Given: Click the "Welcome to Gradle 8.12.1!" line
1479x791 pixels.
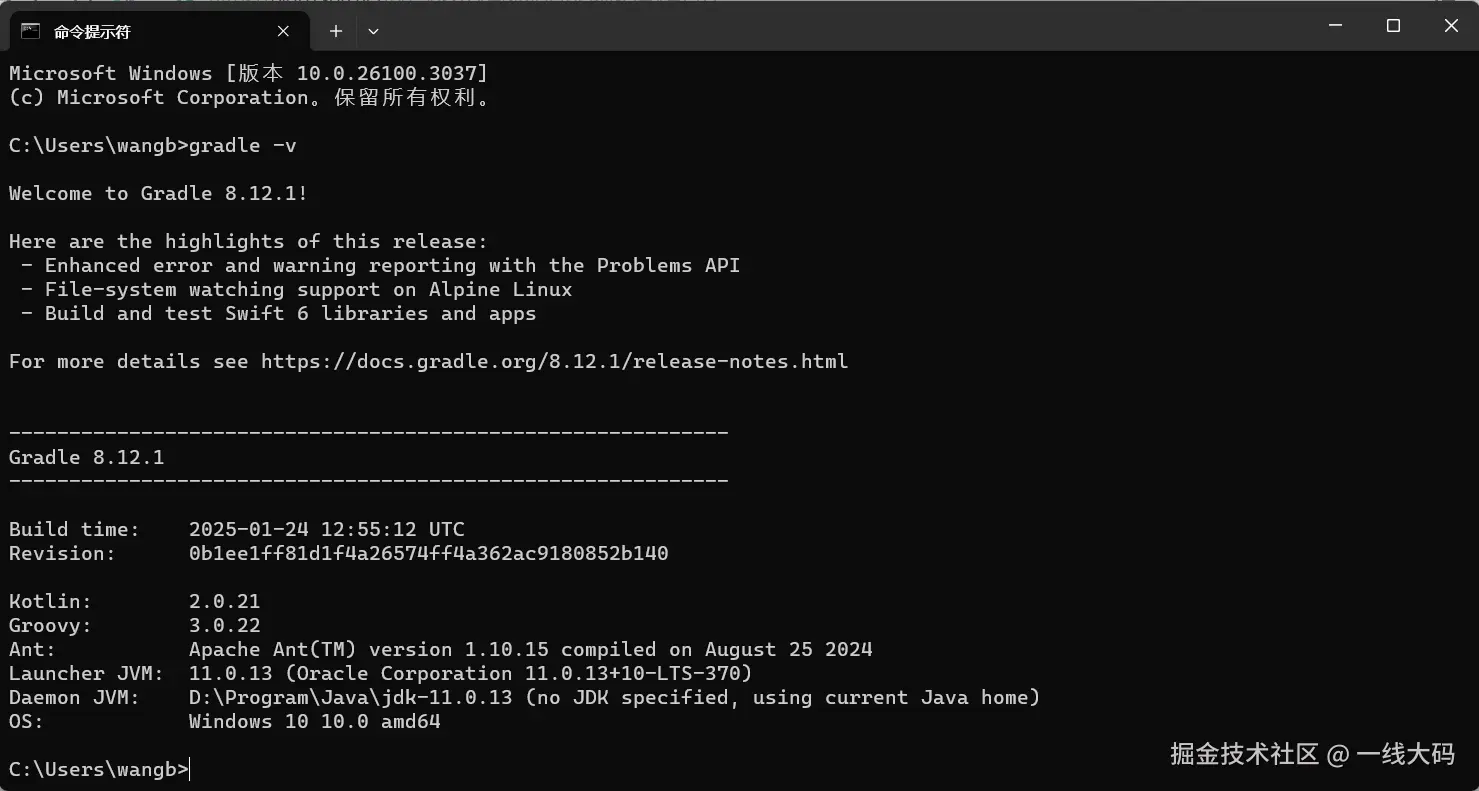Looking at the screenshot, I should tap(158, 193).
